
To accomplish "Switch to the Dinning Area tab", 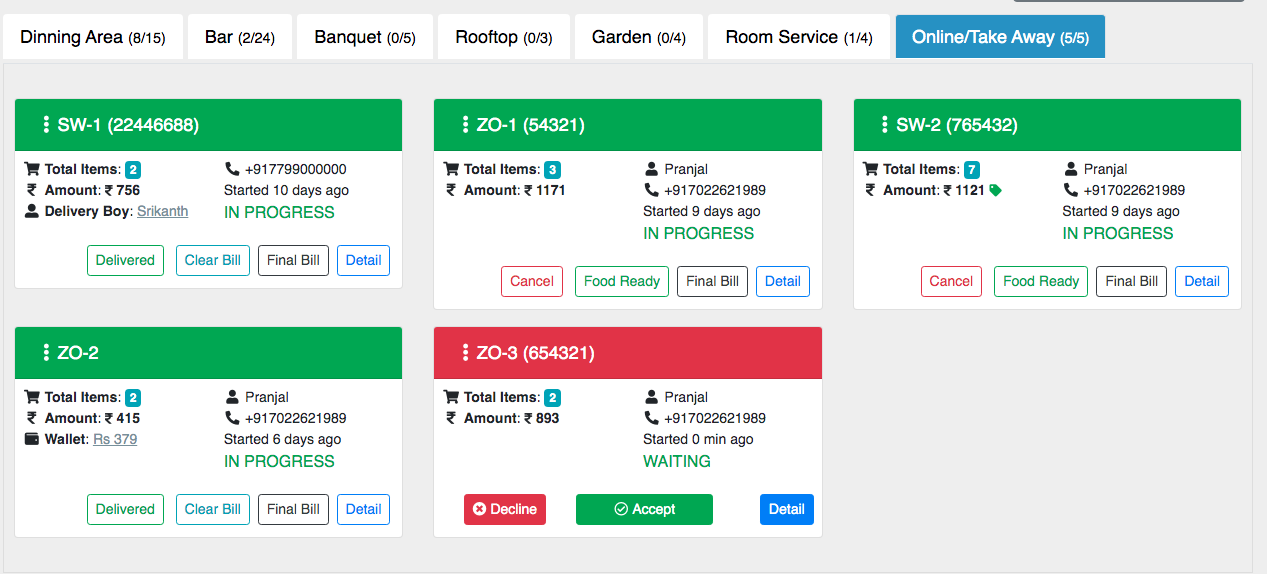I will point(92,37).
